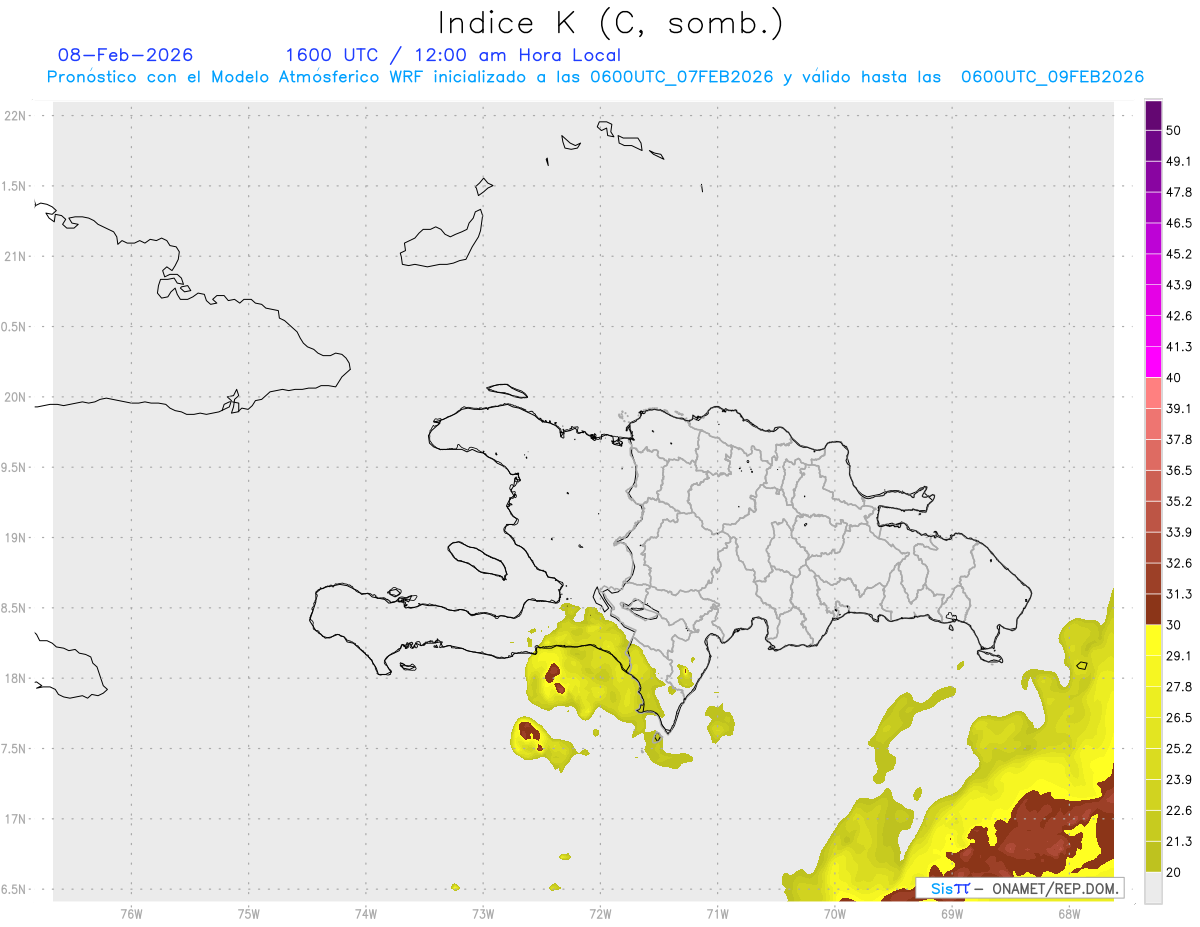Click the '71W' longitude label
This screenshot has height=927, width=1200.
[x=717, y=914]
